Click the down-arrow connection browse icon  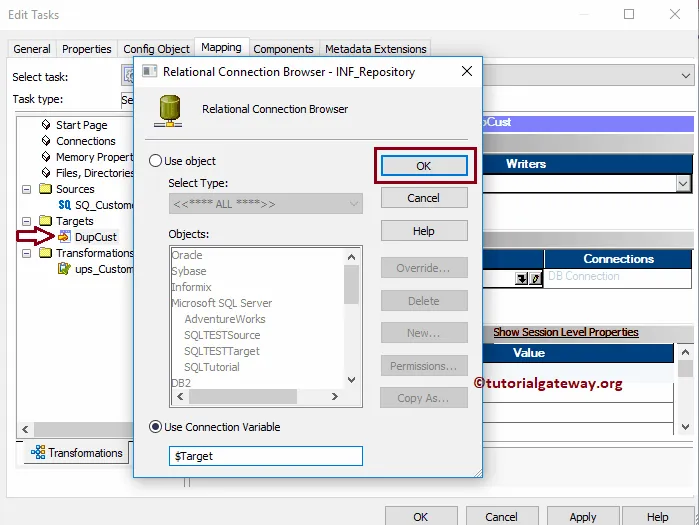point(521,279)
